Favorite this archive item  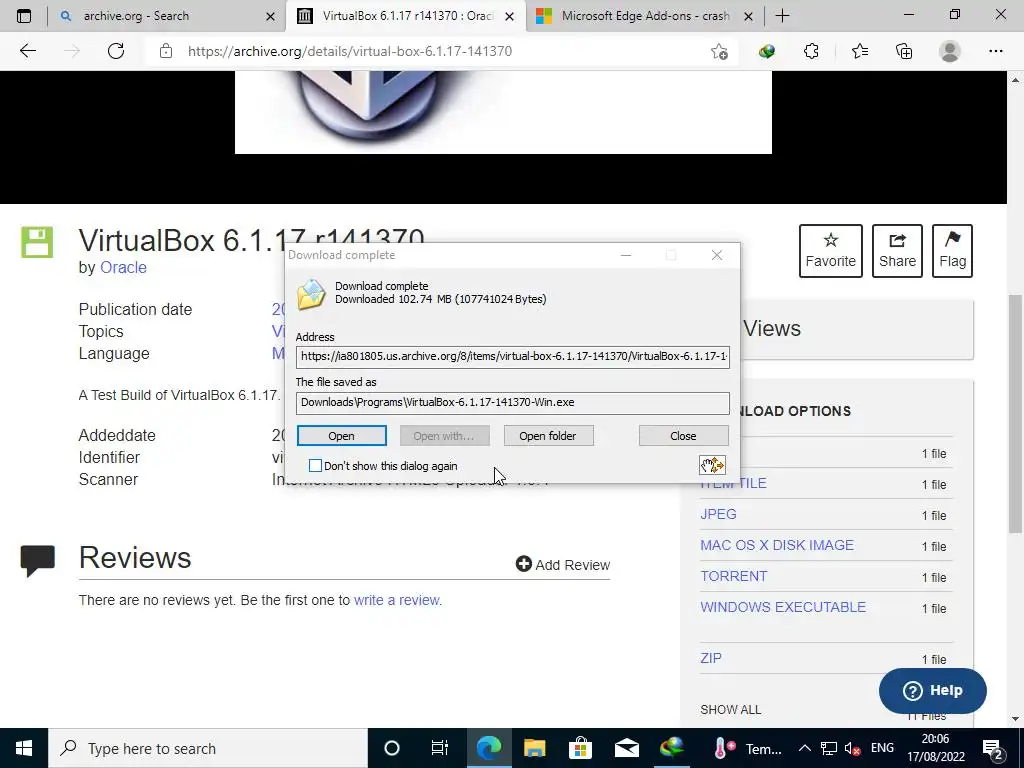tap(831, 251)
